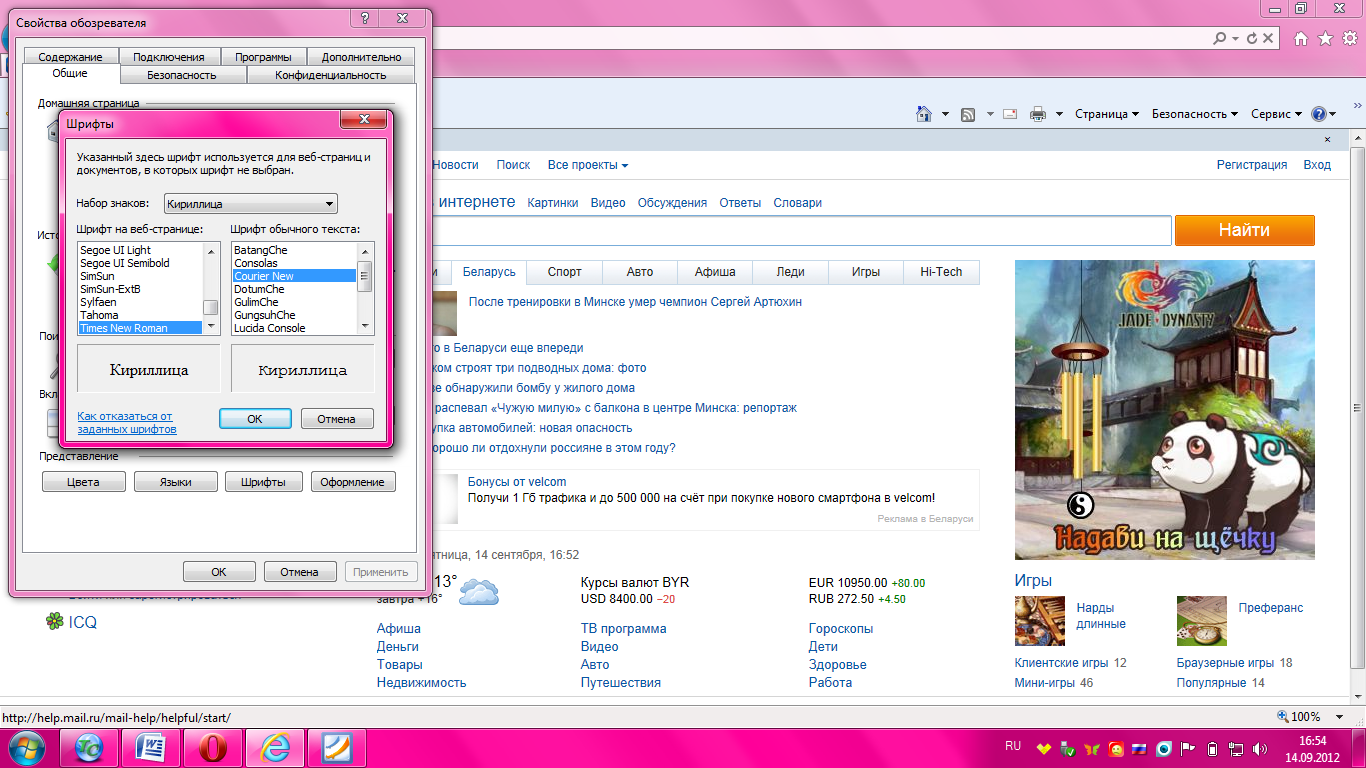Switch to the Конфиденциальность tab
Viewport: 1366px width, 768px height.
[x=331, y=75]
